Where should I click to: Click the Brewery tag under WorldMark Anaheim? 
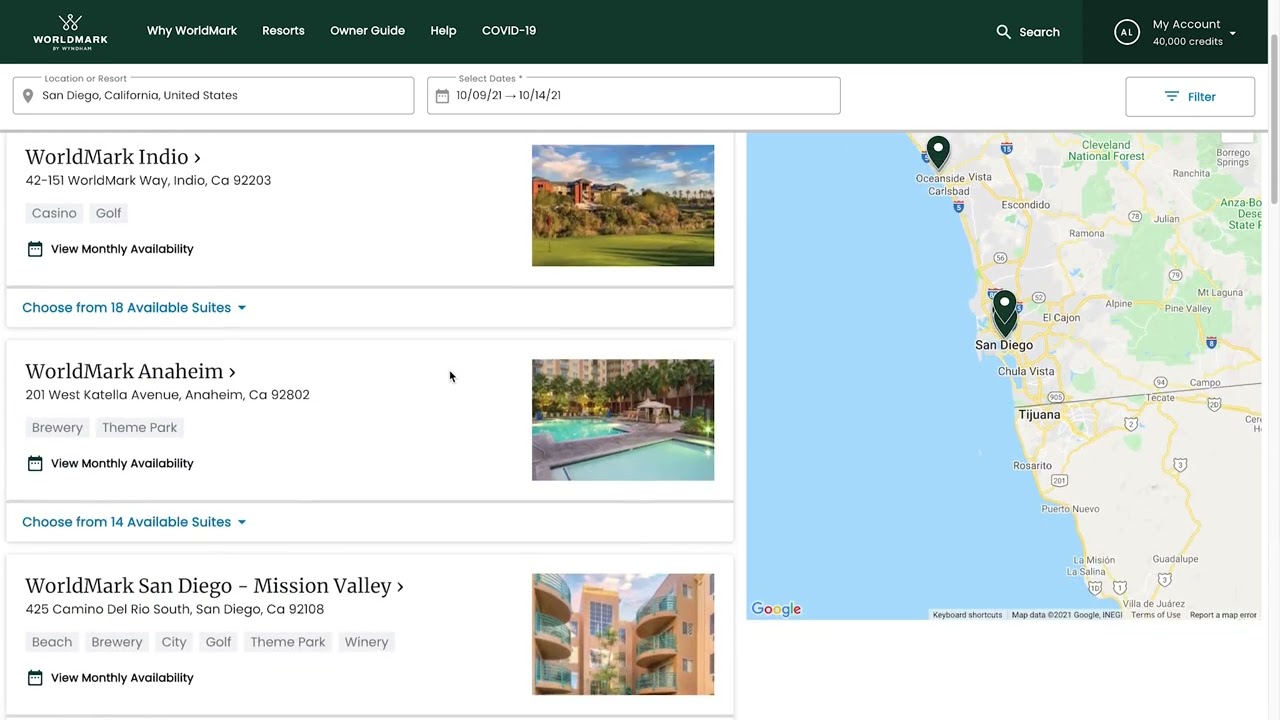click(x=57, y=428)
